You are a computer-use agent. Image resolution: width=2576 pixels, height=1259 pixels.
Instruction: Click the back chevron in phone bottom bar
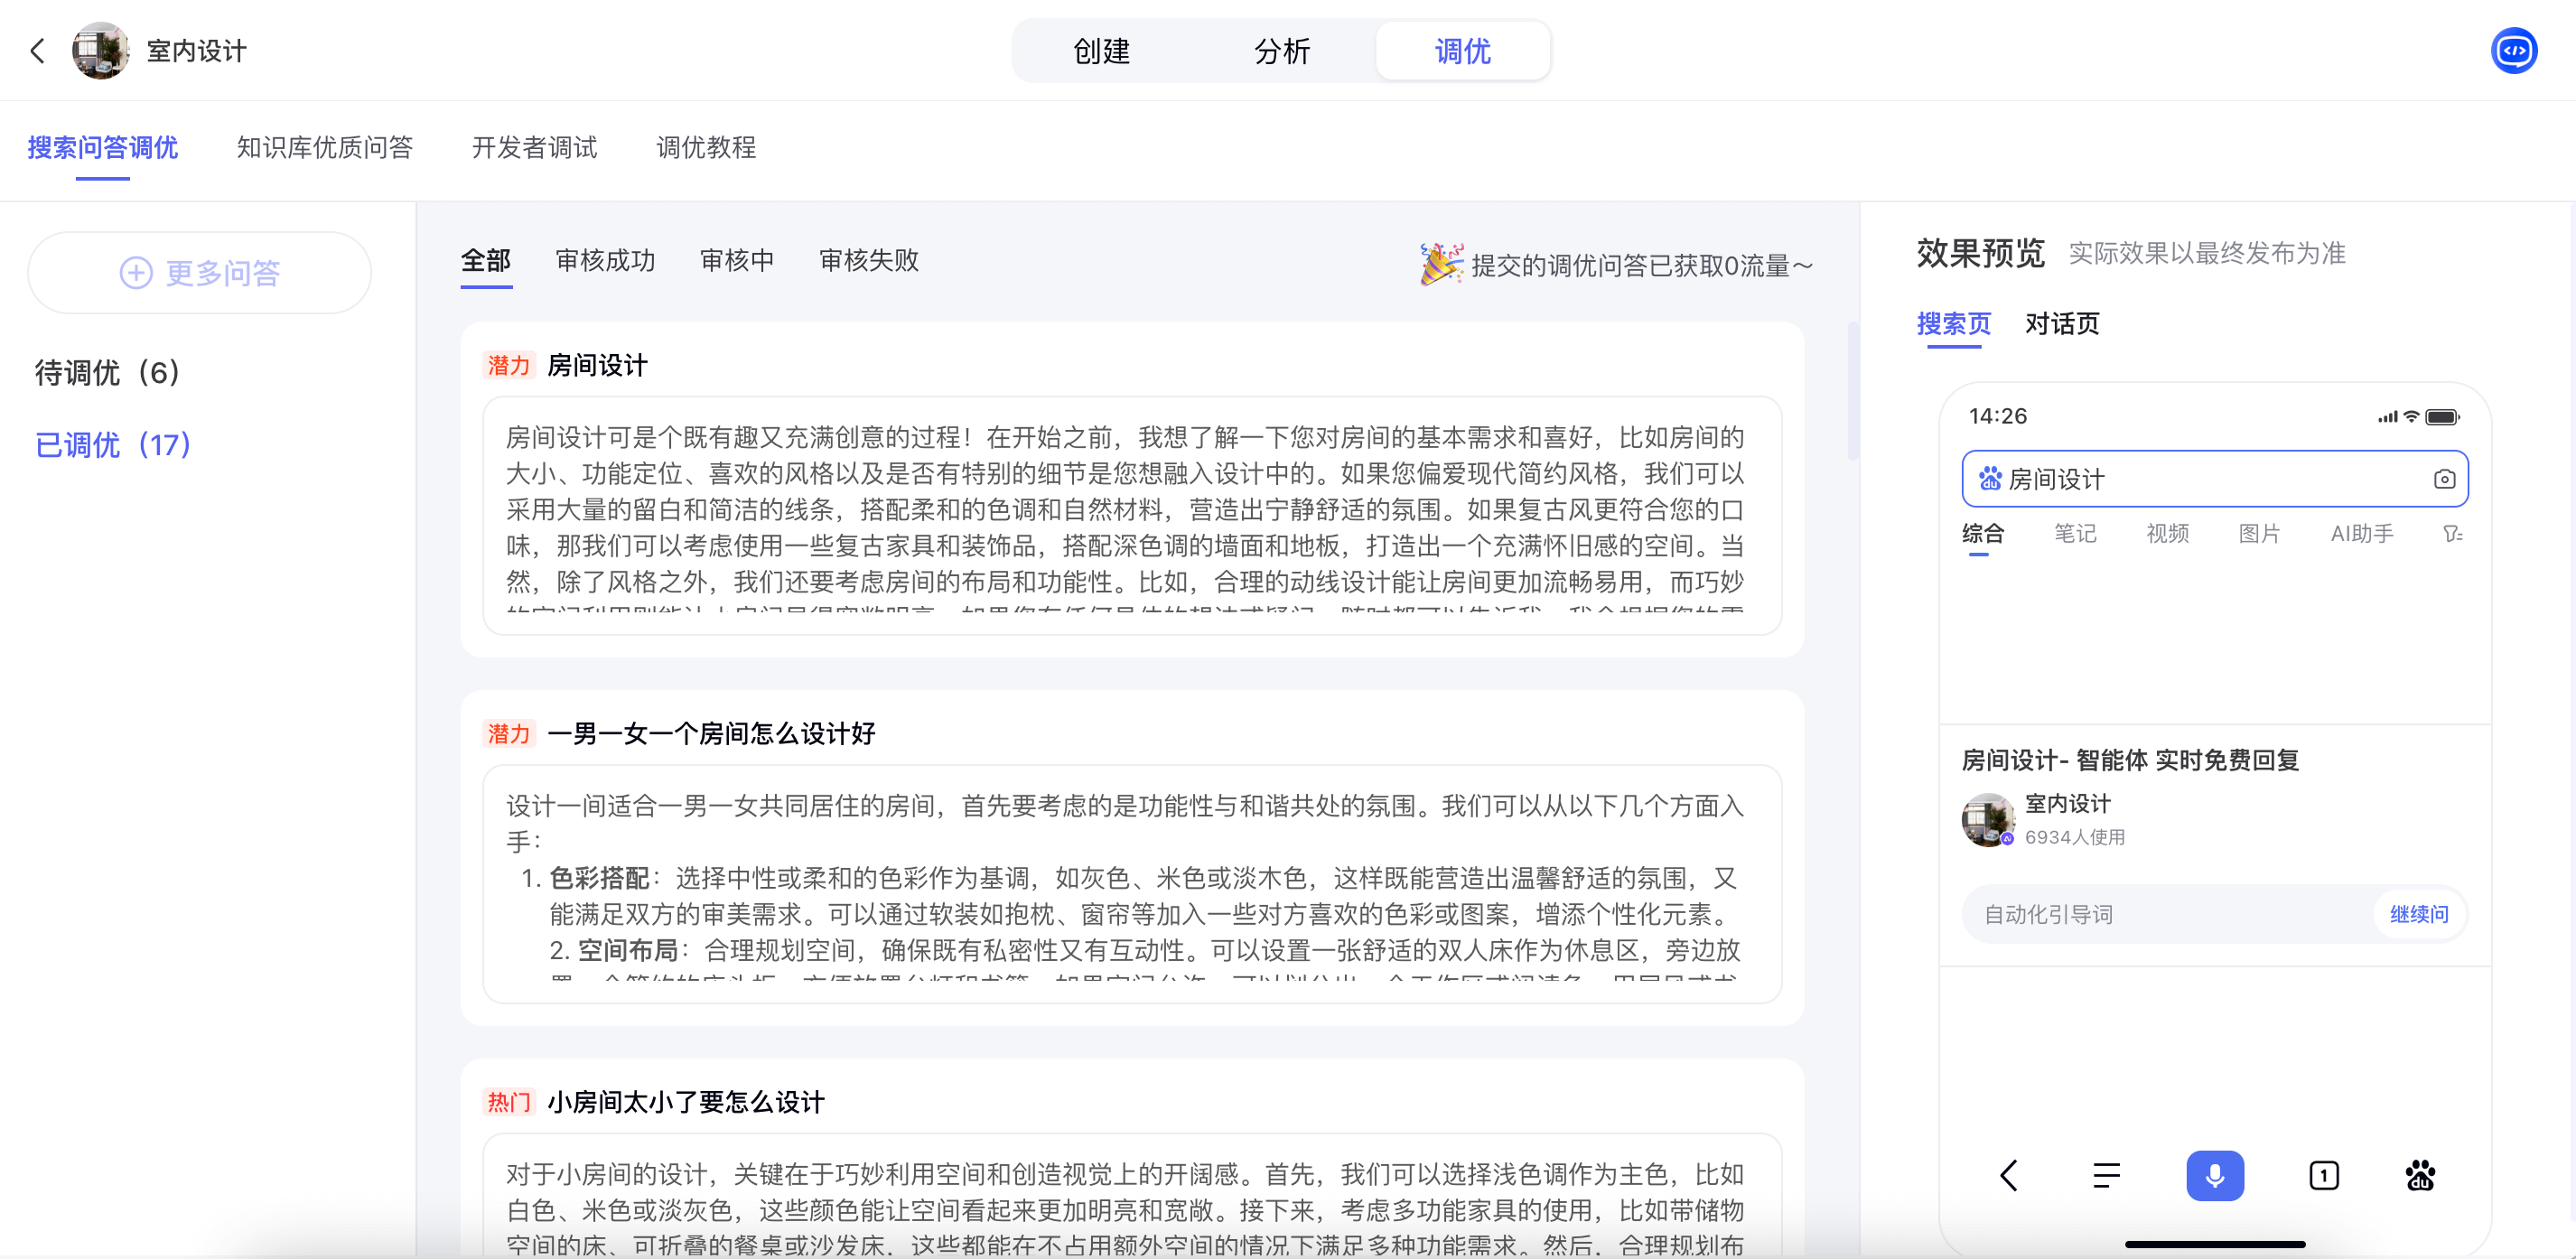[2008, 1175]
